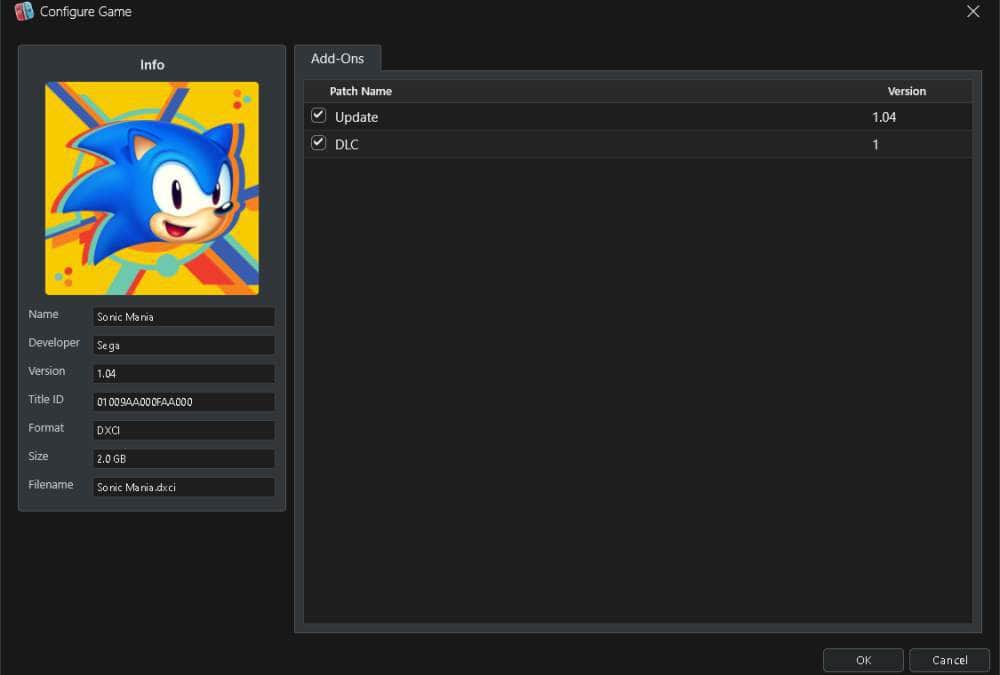Click the Size field showing 2.0 GB
The height and width of the screenshot is (675, 1000).
[x=184, y=459]
